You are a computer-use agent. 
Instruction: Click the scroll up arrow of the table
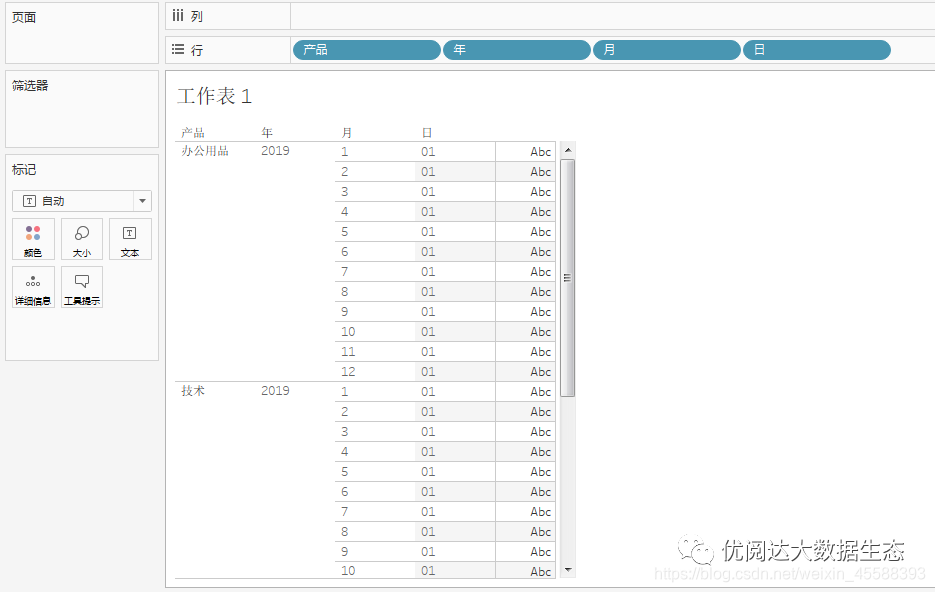(568, 150)
